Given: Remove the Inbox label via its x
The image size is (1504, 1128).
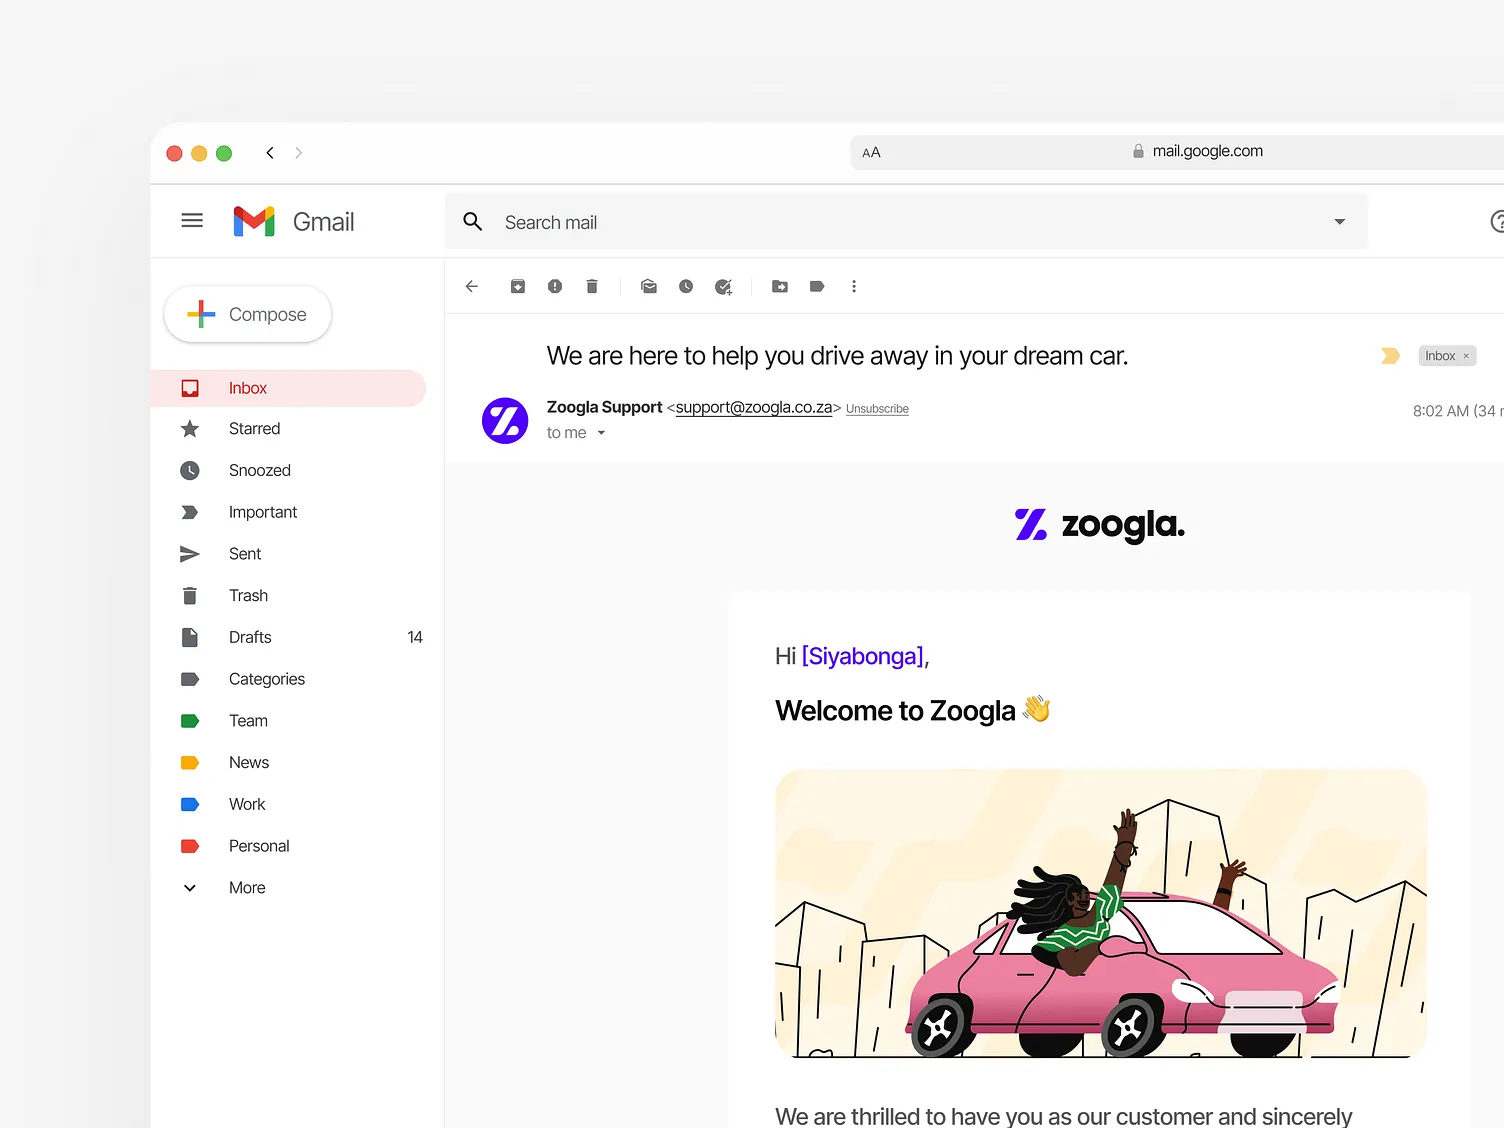Looking at the screenshot, I should point(1466,356).
